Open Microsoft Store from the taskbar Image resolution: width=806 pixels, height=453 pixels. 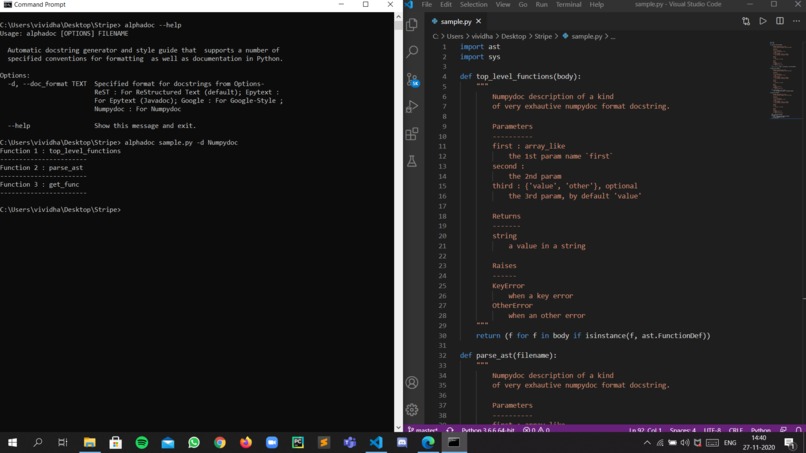pos(116,442)
